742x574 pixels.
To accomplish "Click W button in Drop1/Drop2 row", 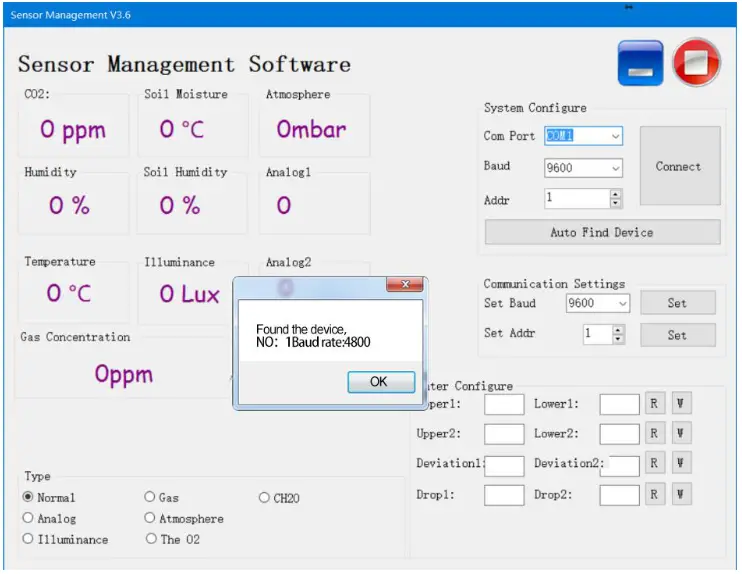I will click(x=681, y=494).
